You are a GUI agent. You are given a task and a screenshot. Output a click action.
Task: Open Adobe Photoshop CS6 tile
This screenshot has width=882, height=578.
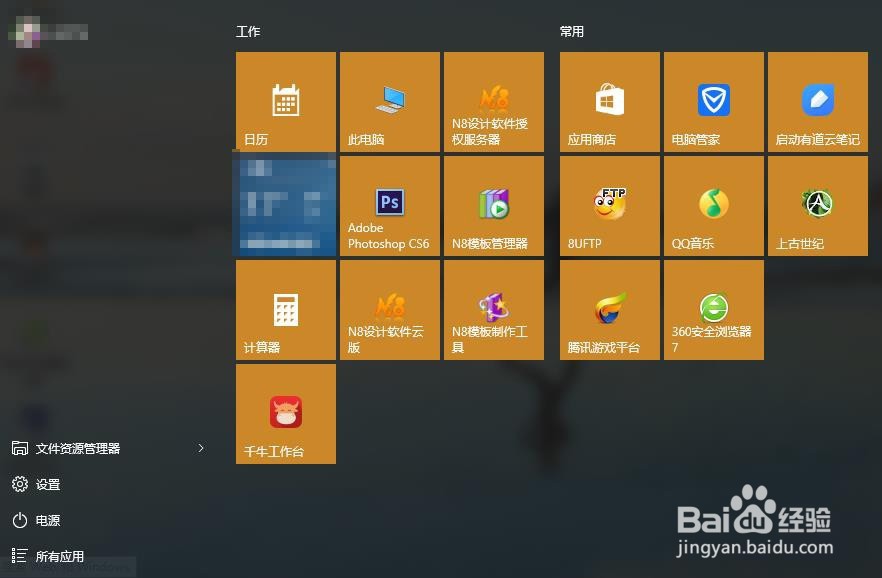click(390, 206)
